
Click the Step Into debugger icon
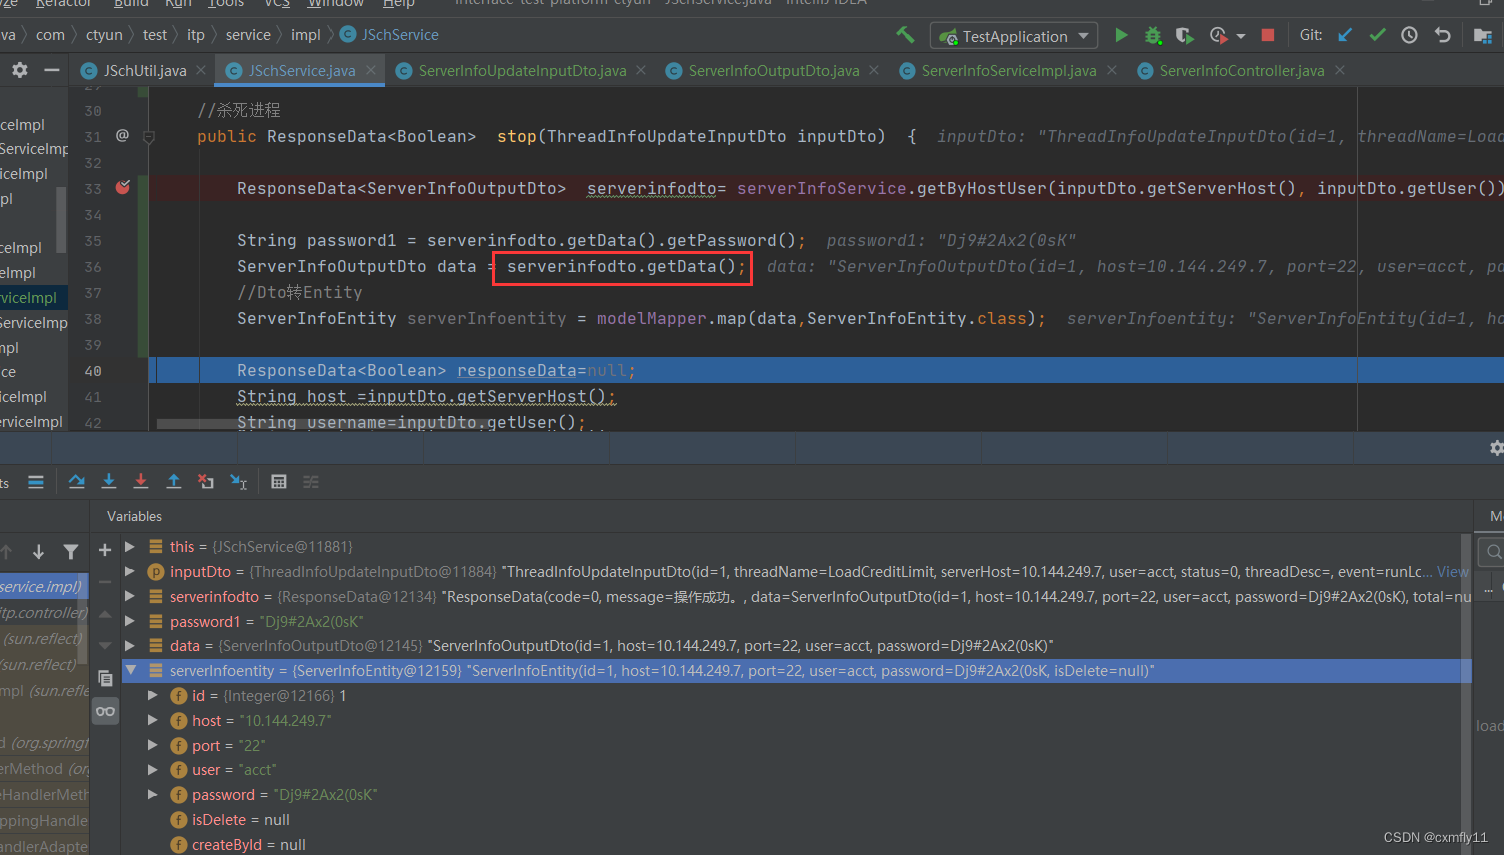pos(109,481)
